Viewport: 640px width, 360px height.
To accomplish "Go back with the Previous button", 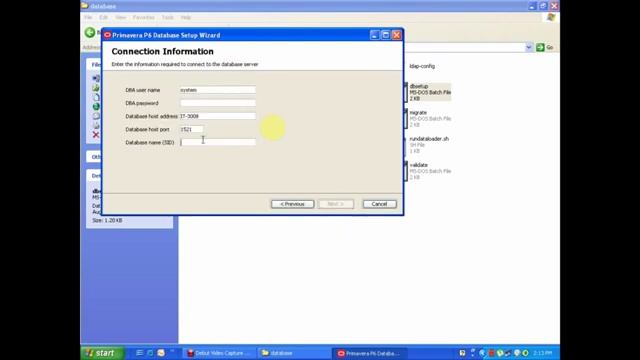I will coord(292,204).
